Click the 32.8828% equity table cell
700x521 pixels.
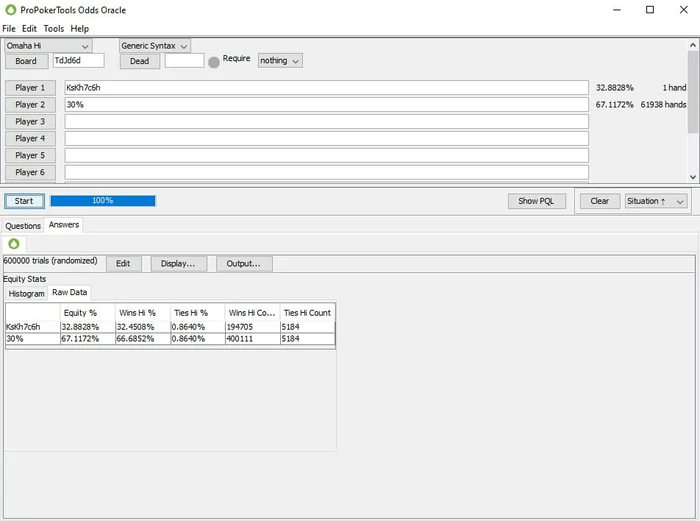(88, 327)
